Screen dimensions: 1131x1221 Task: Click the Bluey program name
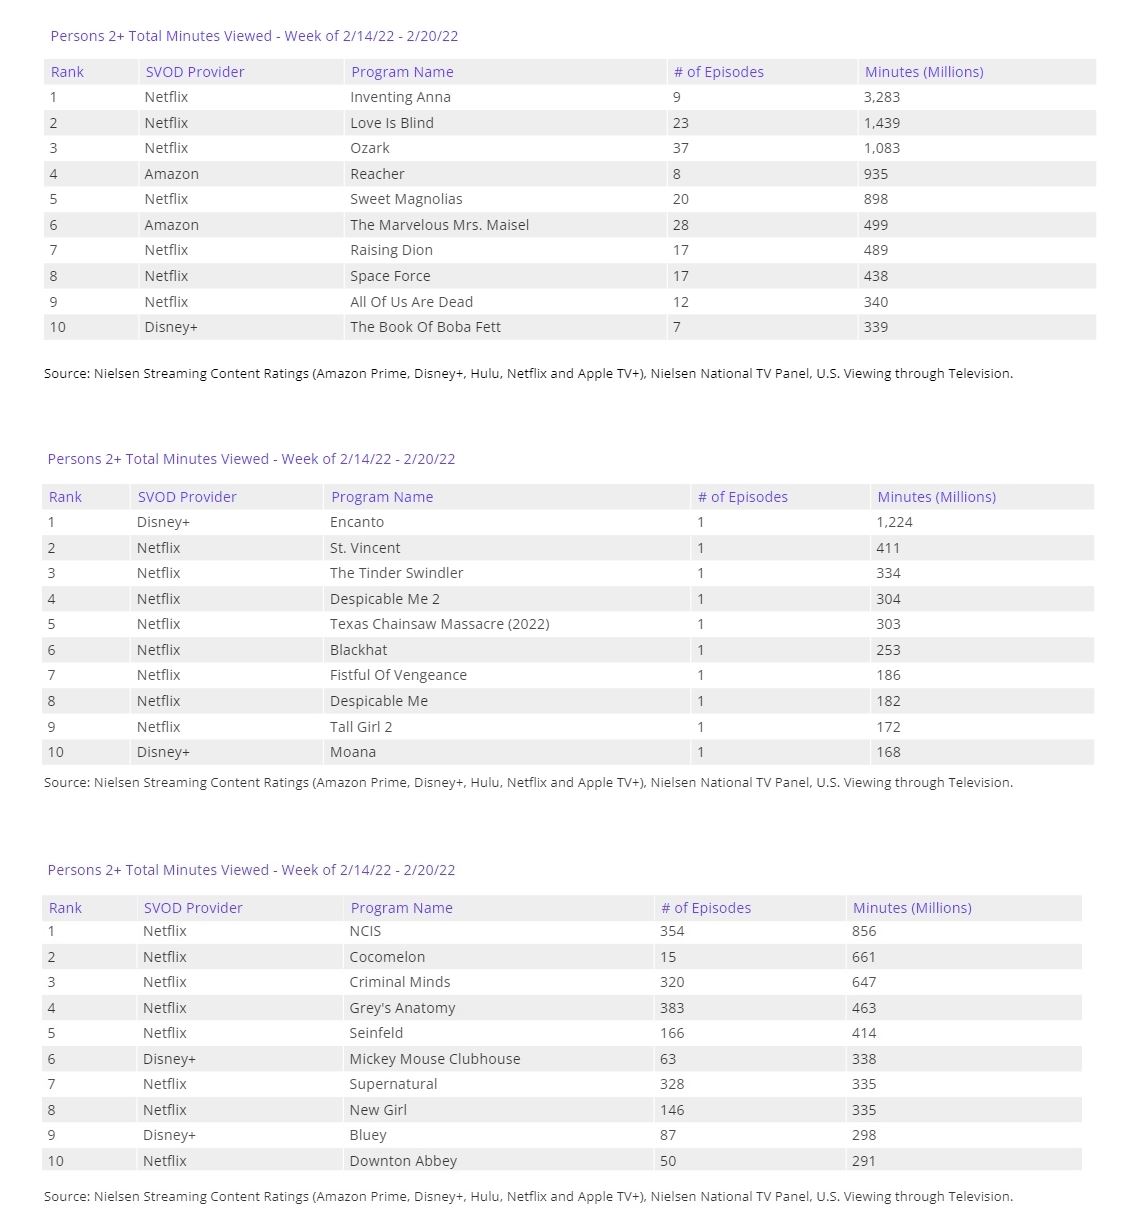click(368, 1135)
